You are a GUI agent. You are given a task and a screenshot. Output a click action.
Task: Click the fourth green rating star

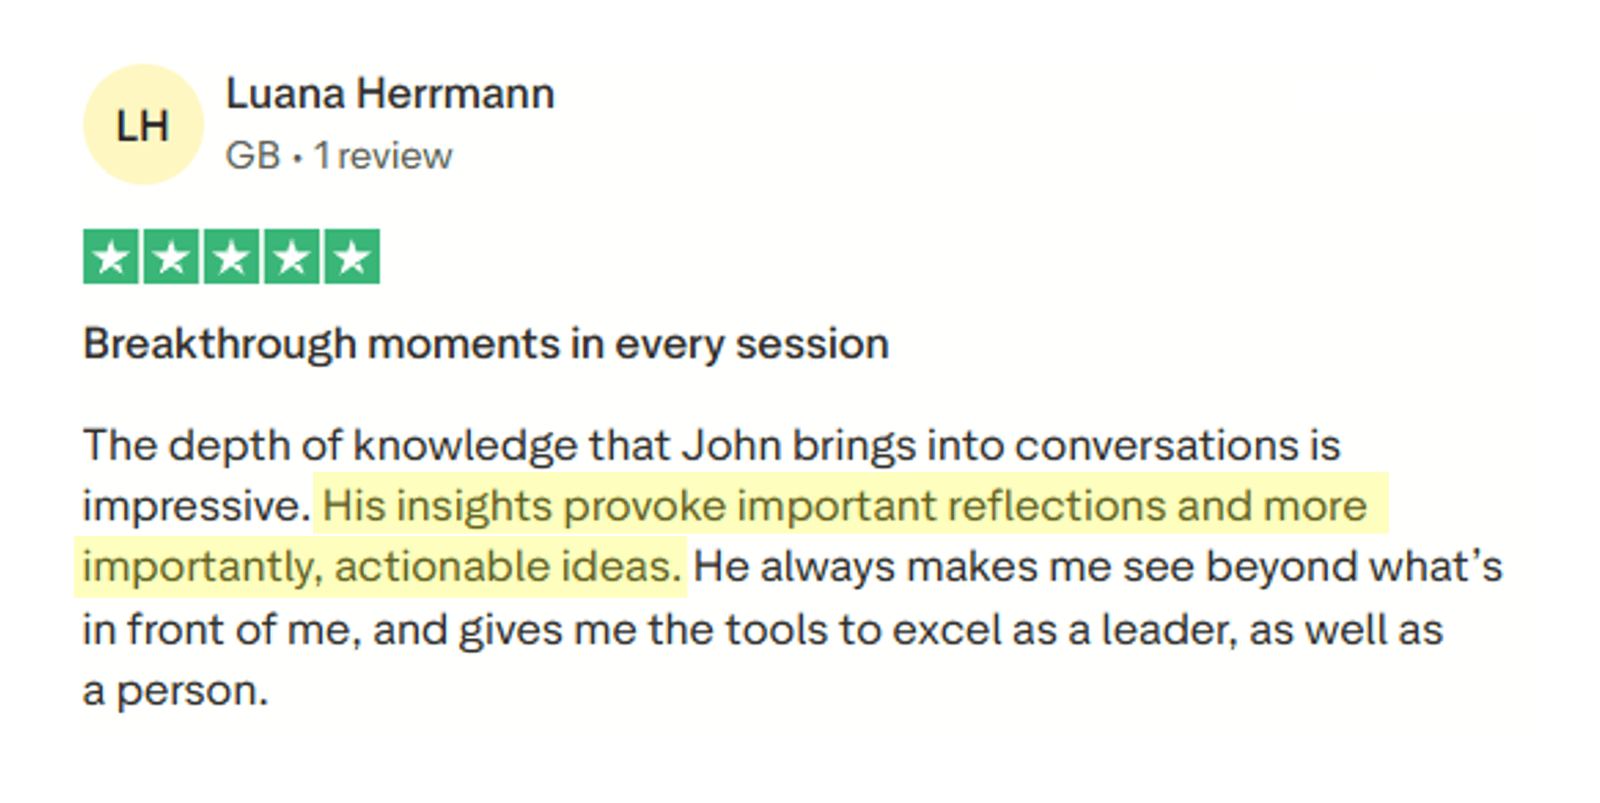point(291,257)
